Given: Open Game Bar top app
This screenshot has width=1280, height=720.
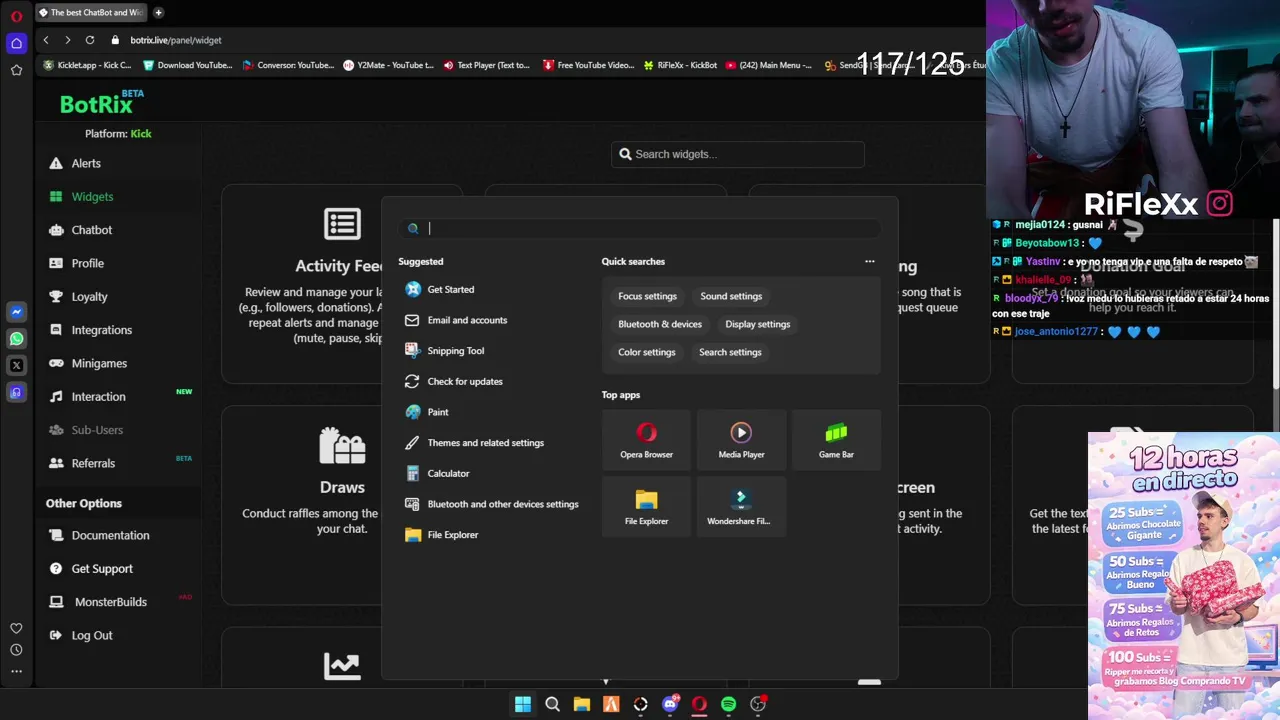Looking at the screenshot, I should click(x=836, y=439).
